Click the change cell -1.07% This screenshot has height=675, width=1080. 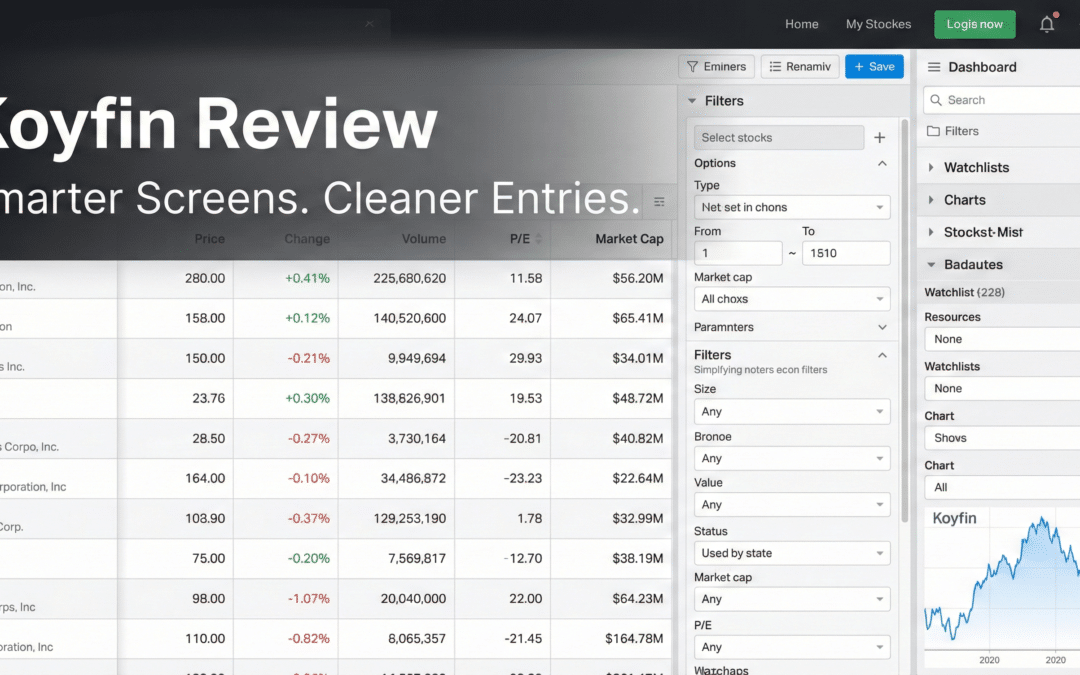pyautogui.click(x=309, y=599)
